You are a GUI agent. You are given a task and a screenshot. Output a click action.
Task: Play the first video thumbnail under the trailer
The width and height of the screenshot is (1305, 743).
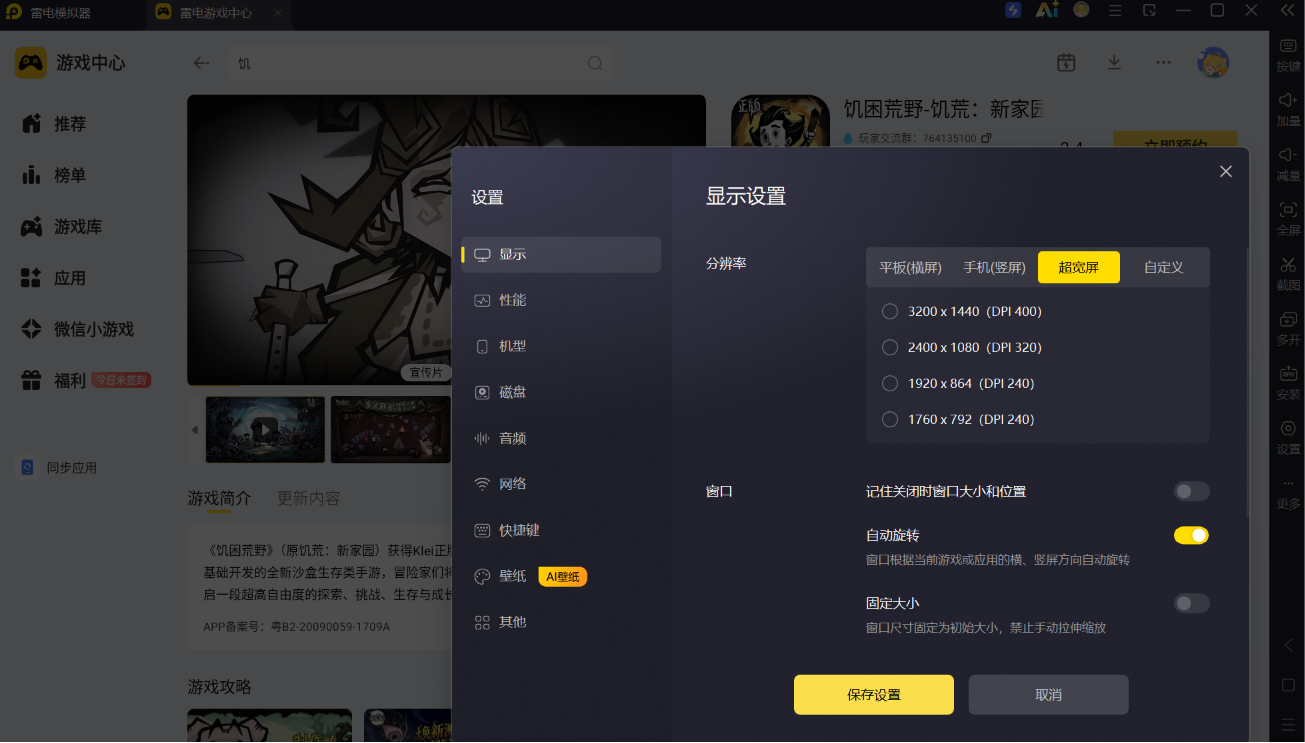[265, 430]
